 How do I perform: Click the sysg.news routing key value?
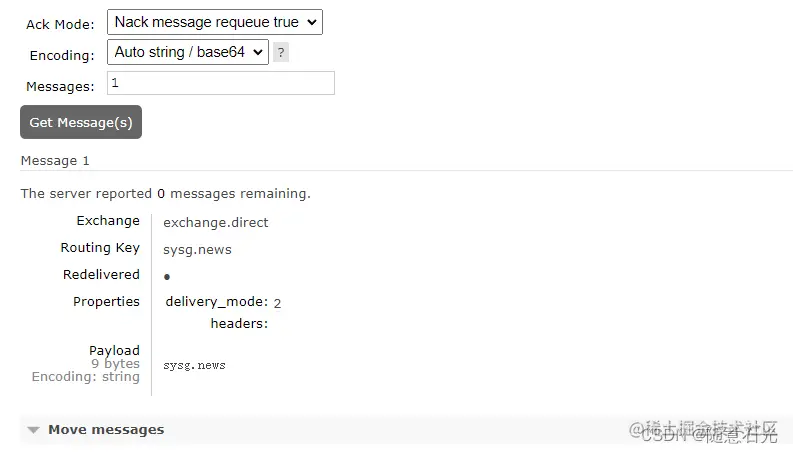(x=197, y=250)
